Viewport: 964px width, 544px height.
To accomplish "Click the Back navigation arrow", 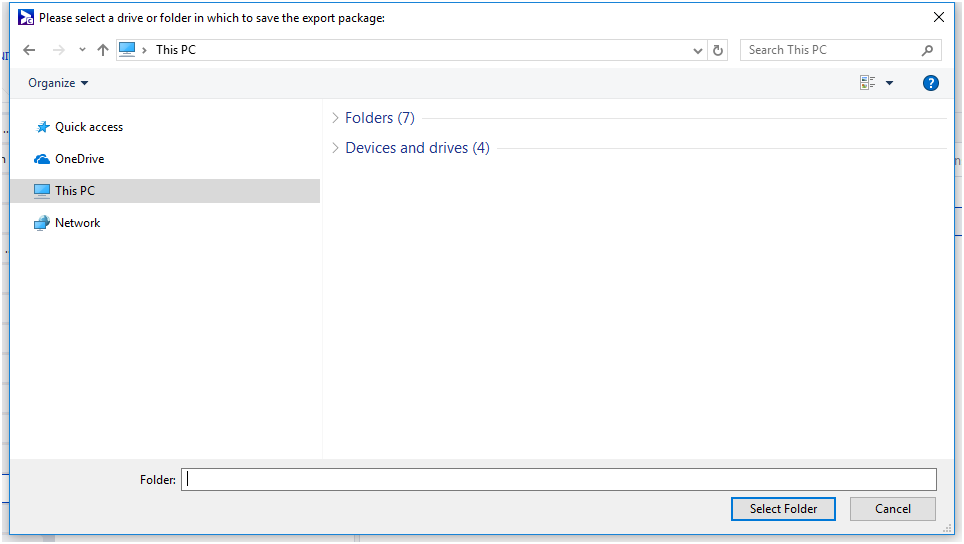I will (29, 50).
